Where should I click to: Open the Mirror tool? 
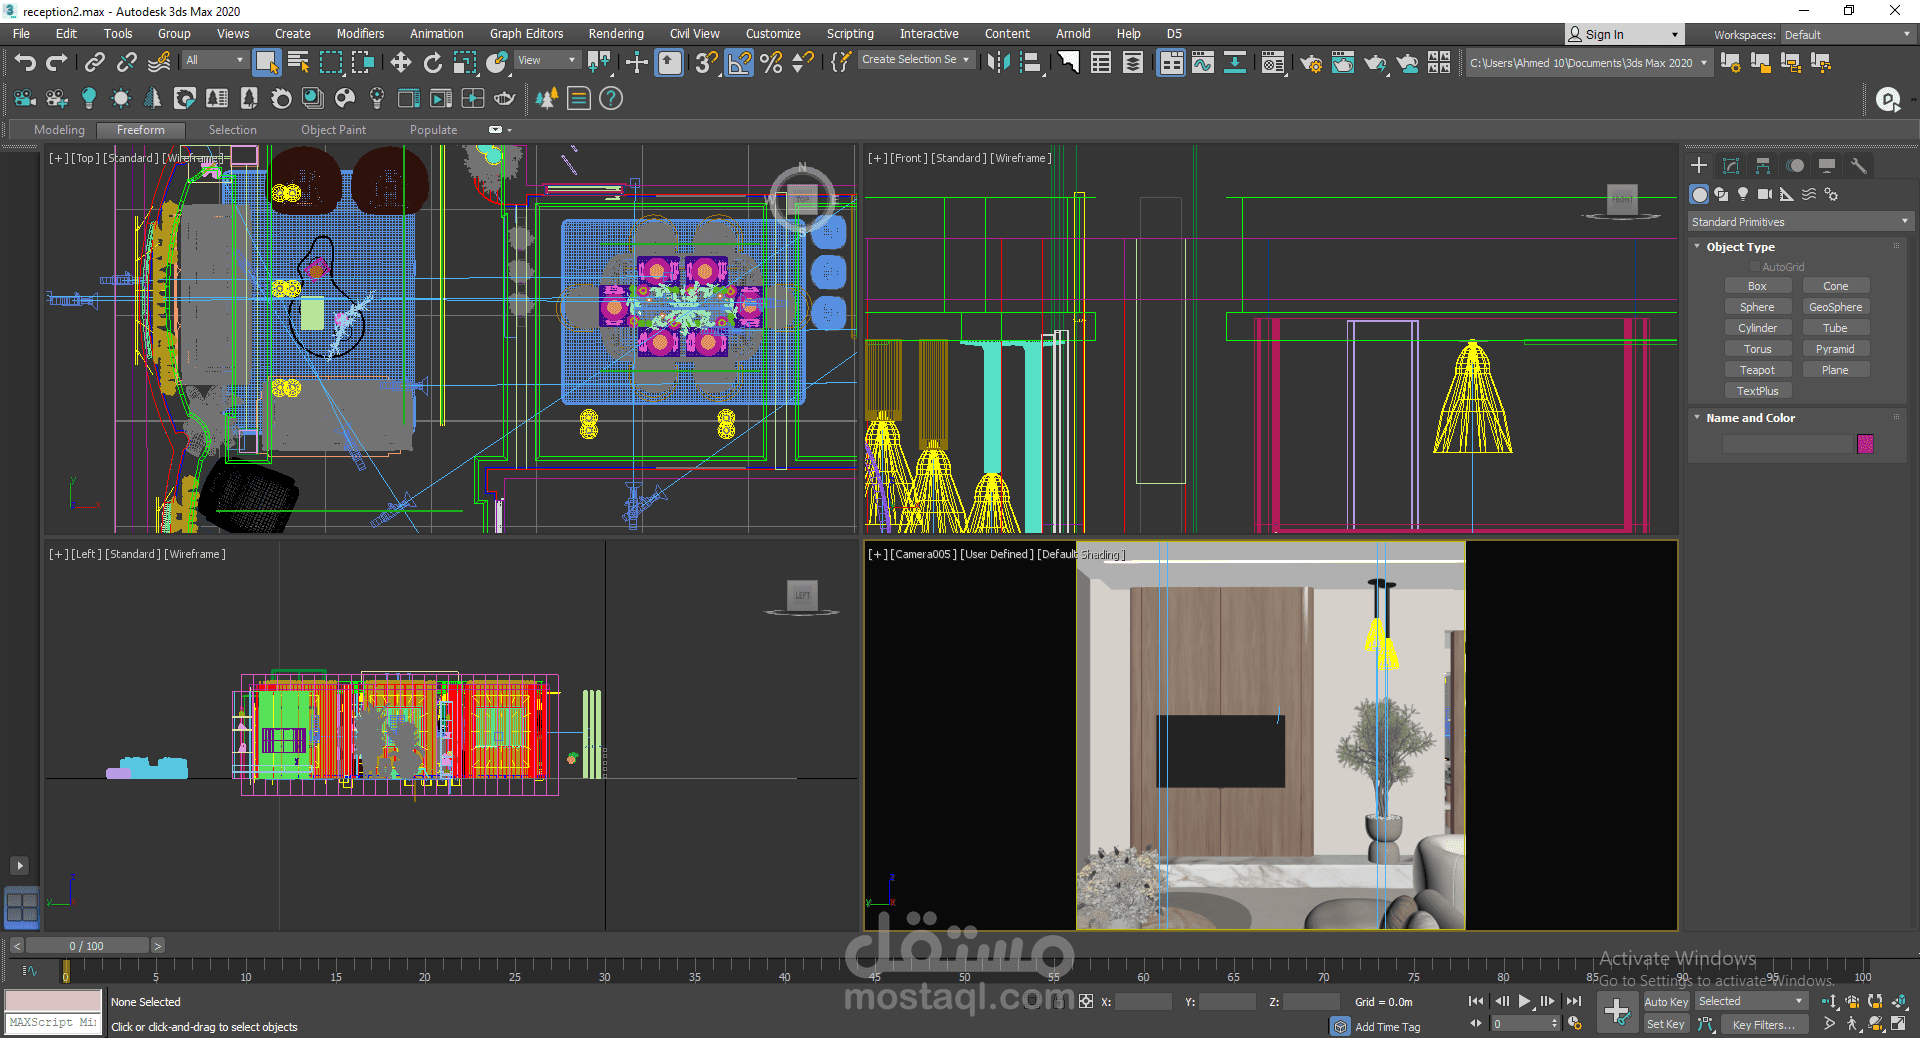click(x=997, y=63)
